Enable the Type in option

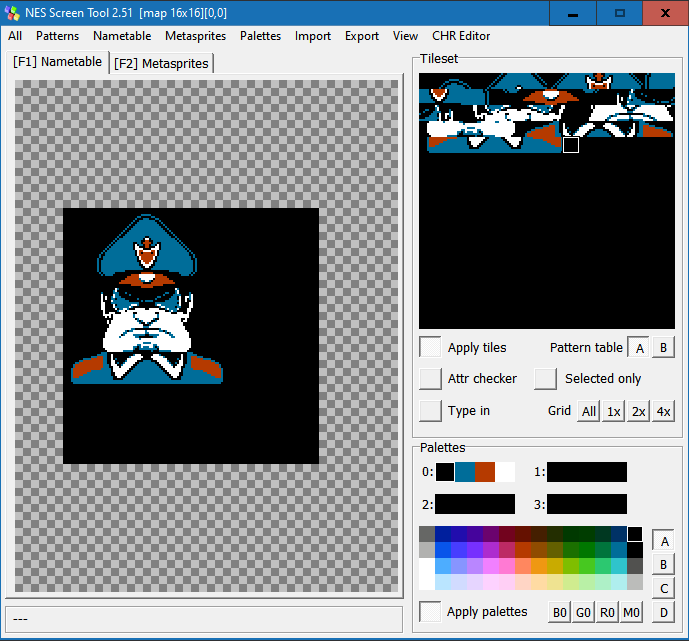pos(430,411)
